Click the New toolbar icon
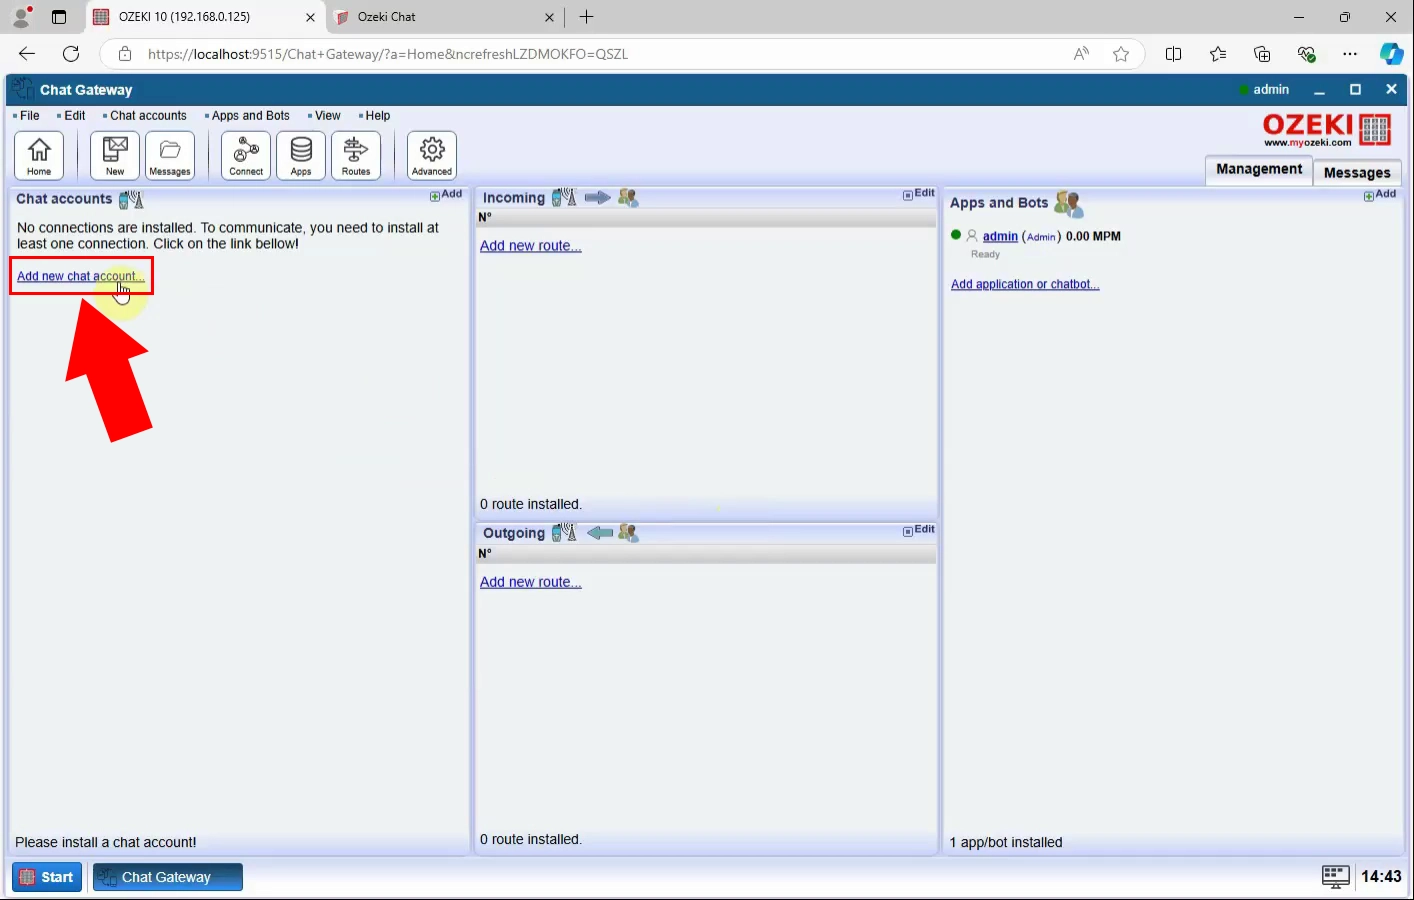1414x900 pixels. (x=115, y=156)
